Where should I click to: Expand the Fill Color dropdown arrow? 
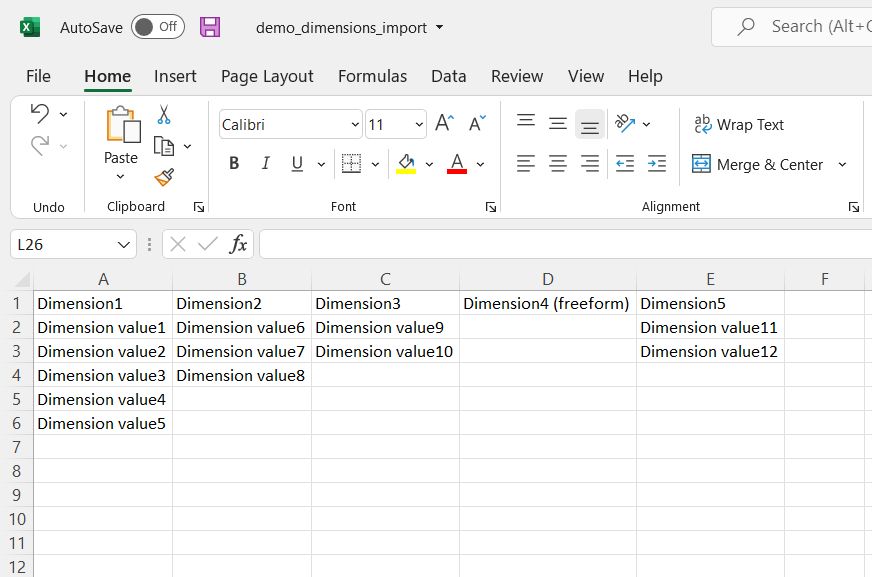(430, 164)
